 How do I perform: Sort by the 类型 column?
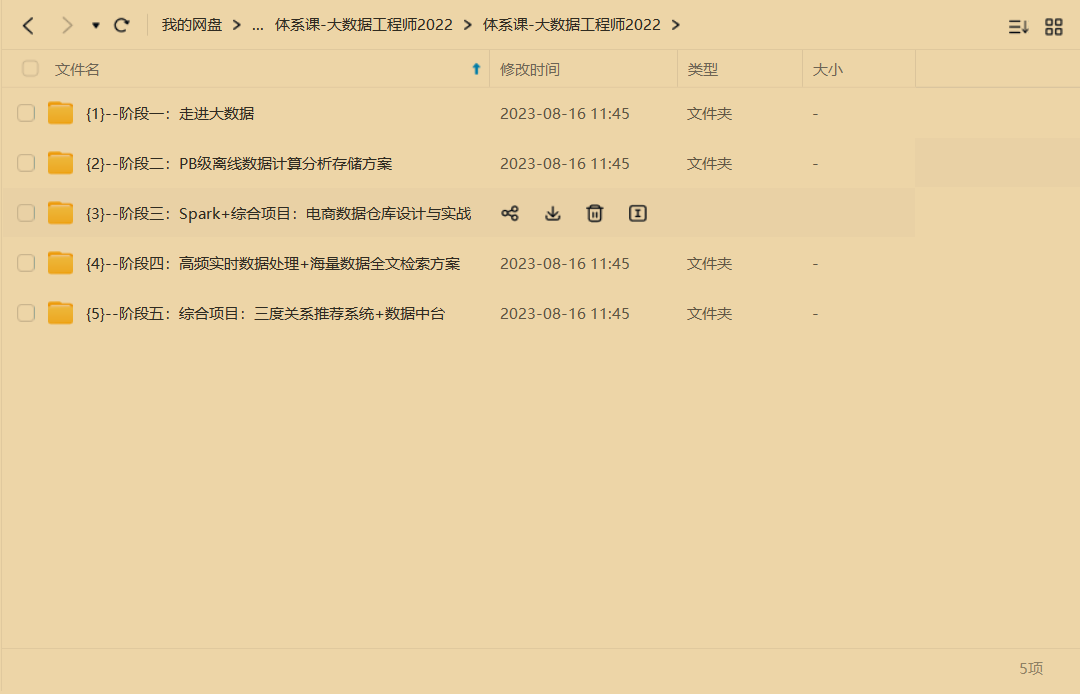pyautogui.click(x=703, y=70)
